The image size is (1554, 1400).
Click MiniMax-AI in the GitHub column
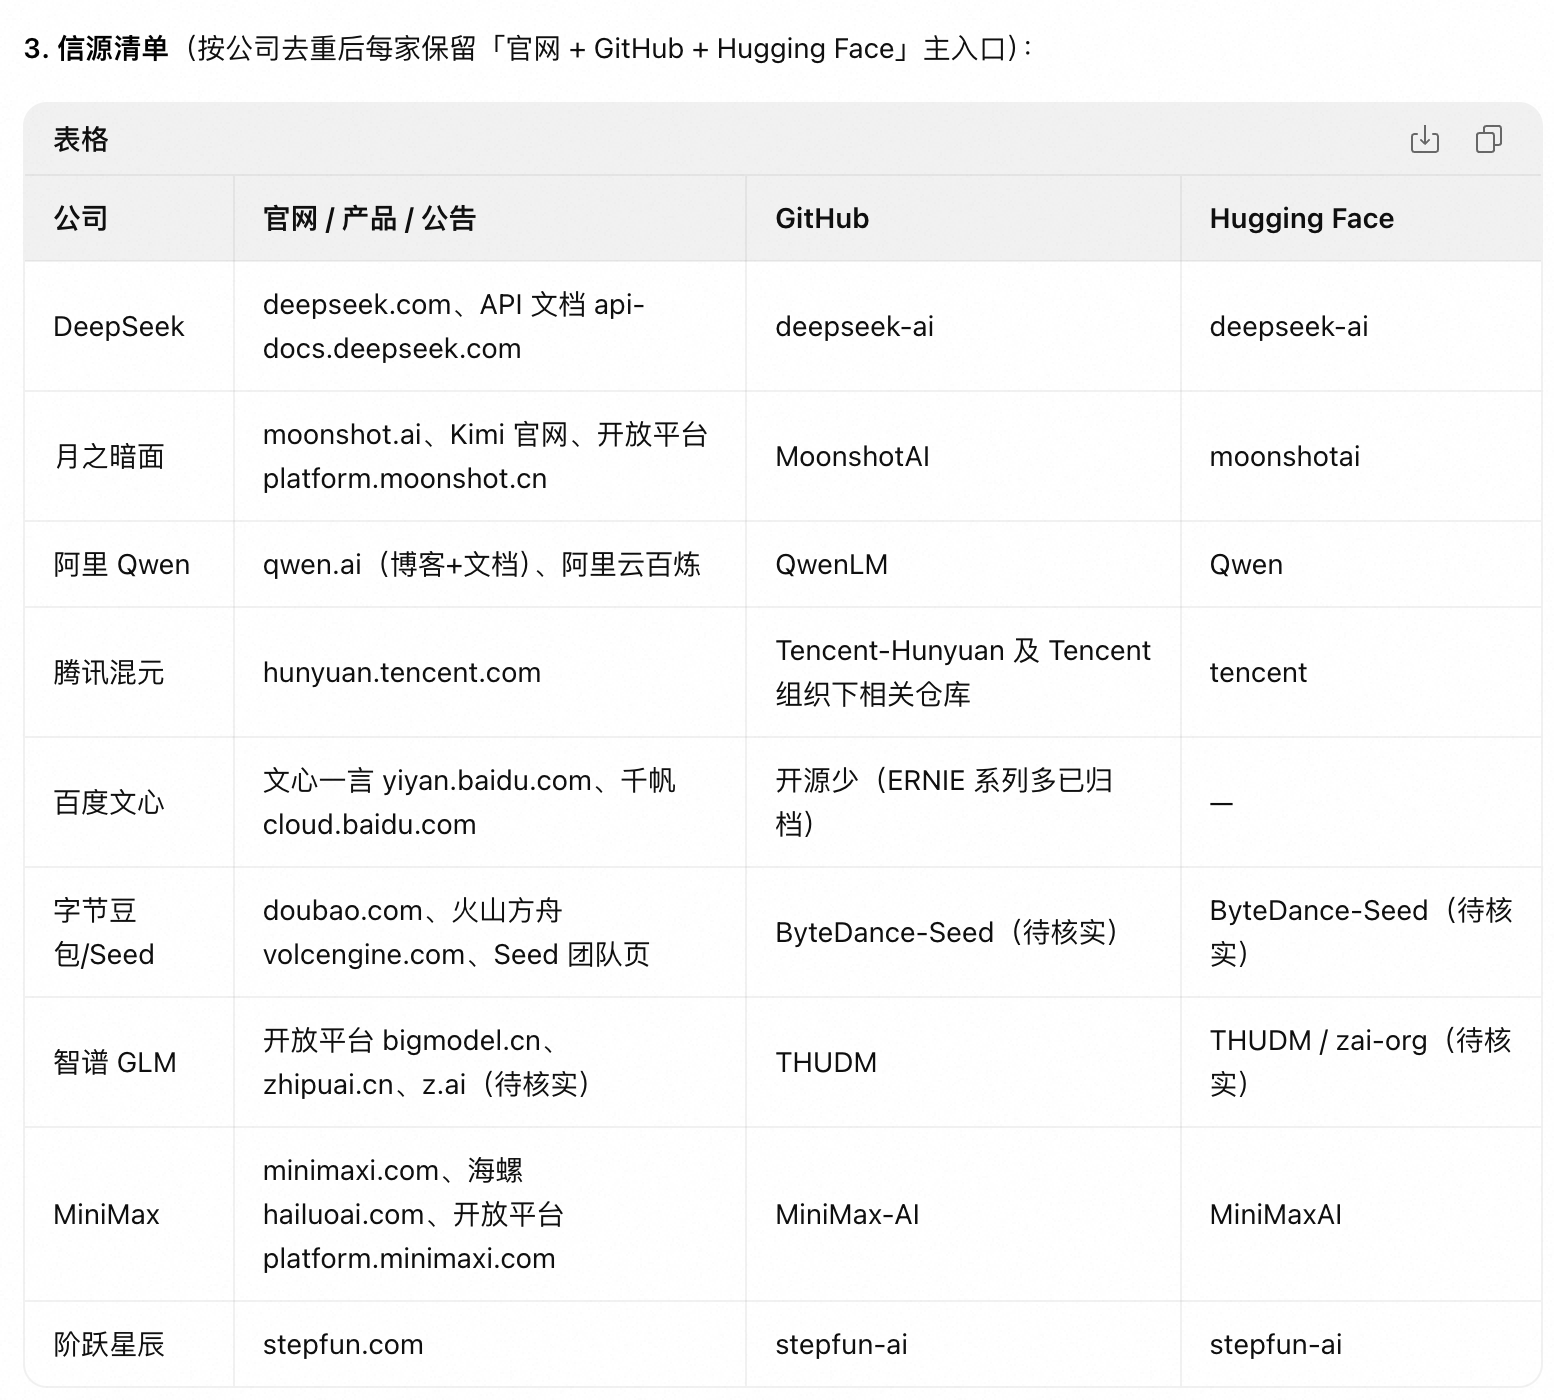tap(847, 1215)
